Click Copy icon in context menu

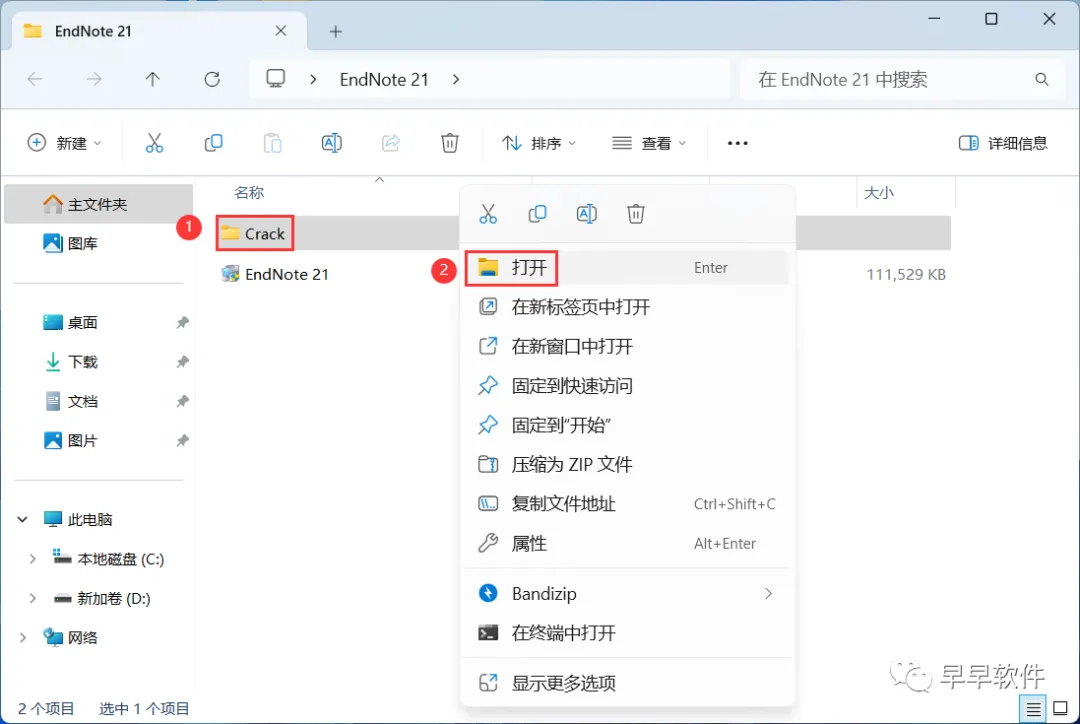coord(537,214)
